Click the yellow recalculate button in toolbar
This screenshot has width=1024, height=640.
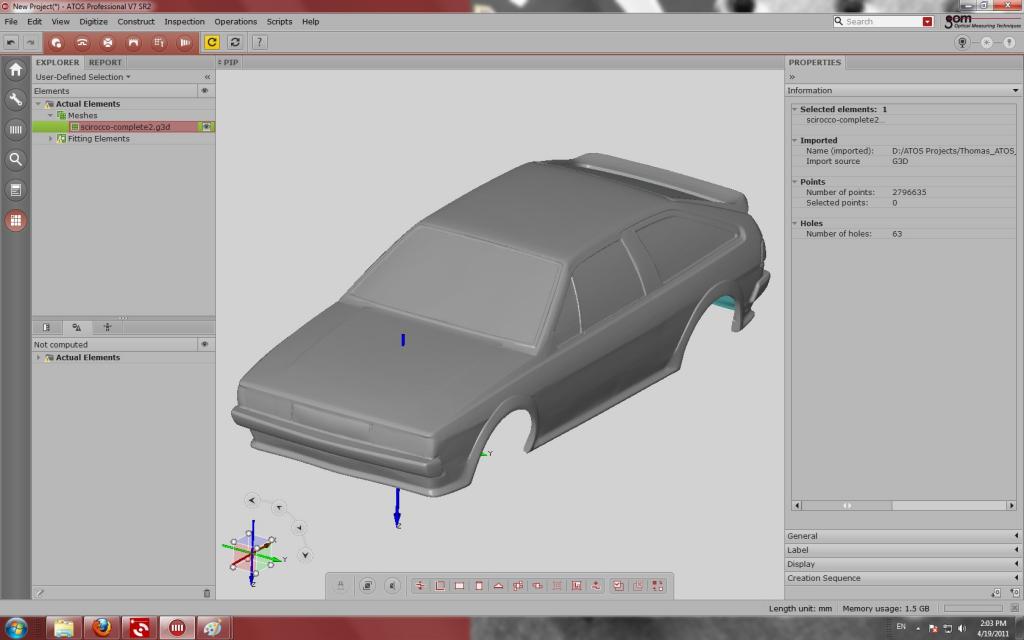coord(212,42)
